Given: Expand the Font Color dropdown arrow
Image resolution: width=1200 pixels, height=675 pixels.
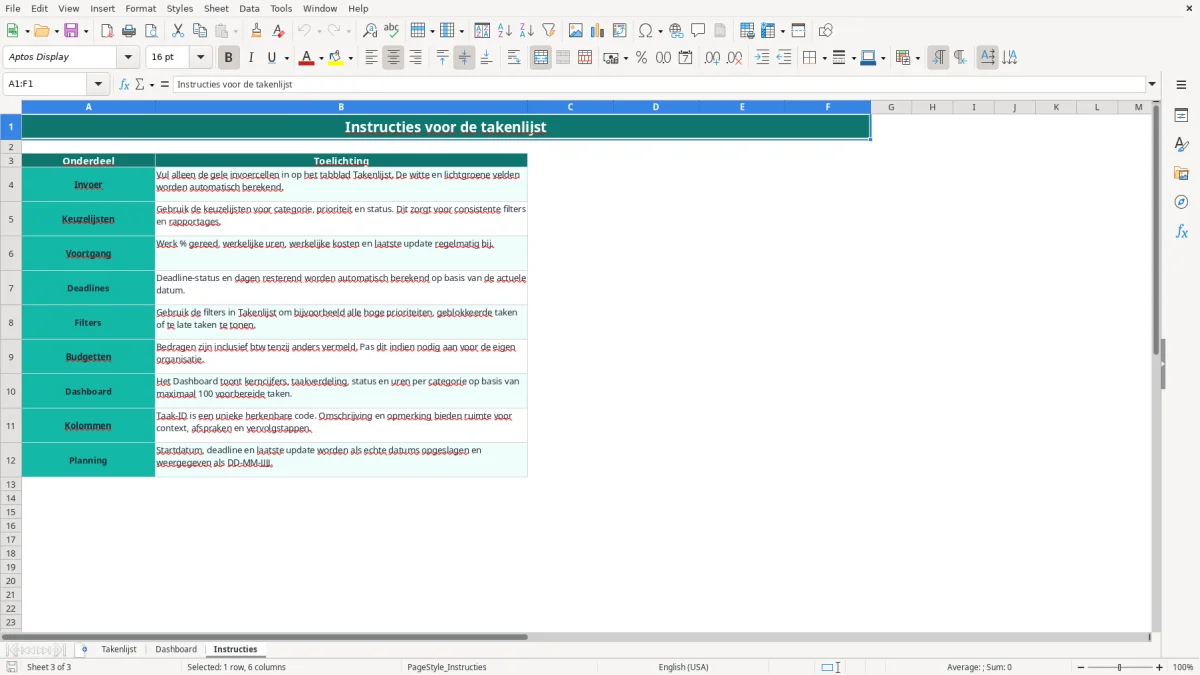Looking at the screenshot, I should point(320,58).
